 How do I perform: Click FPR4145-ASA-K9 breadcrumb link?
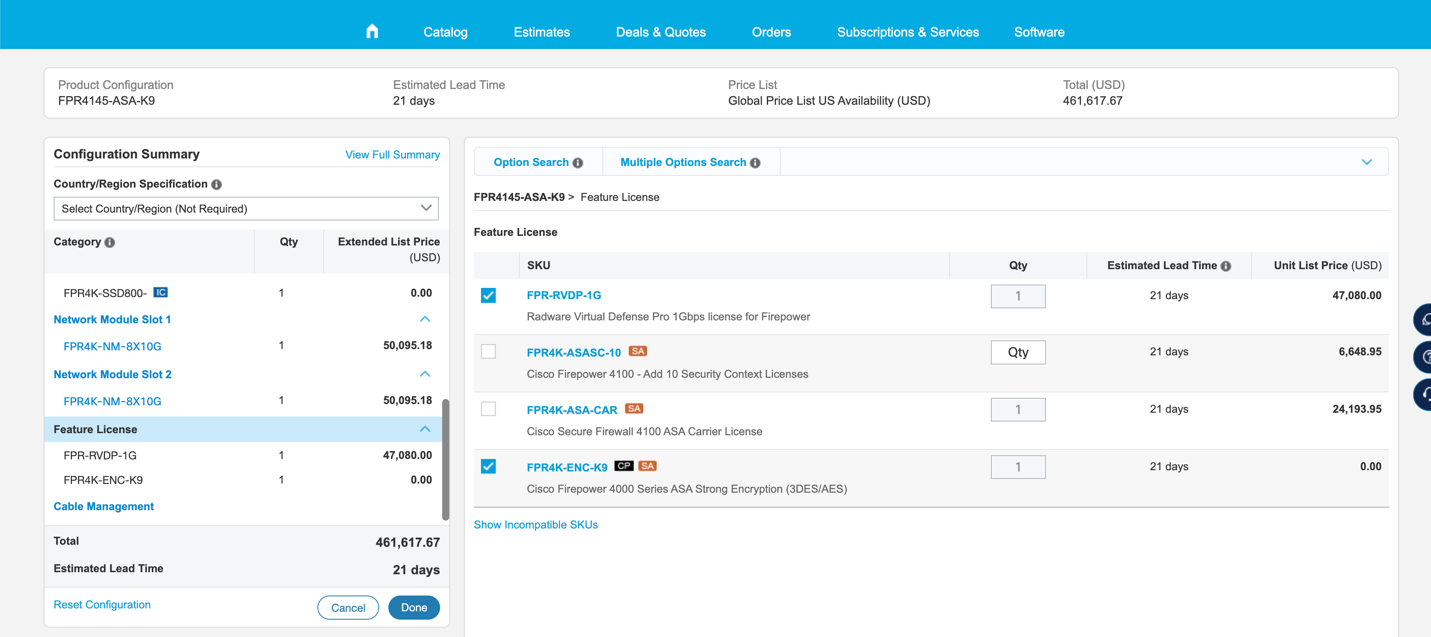coord(519,197)
